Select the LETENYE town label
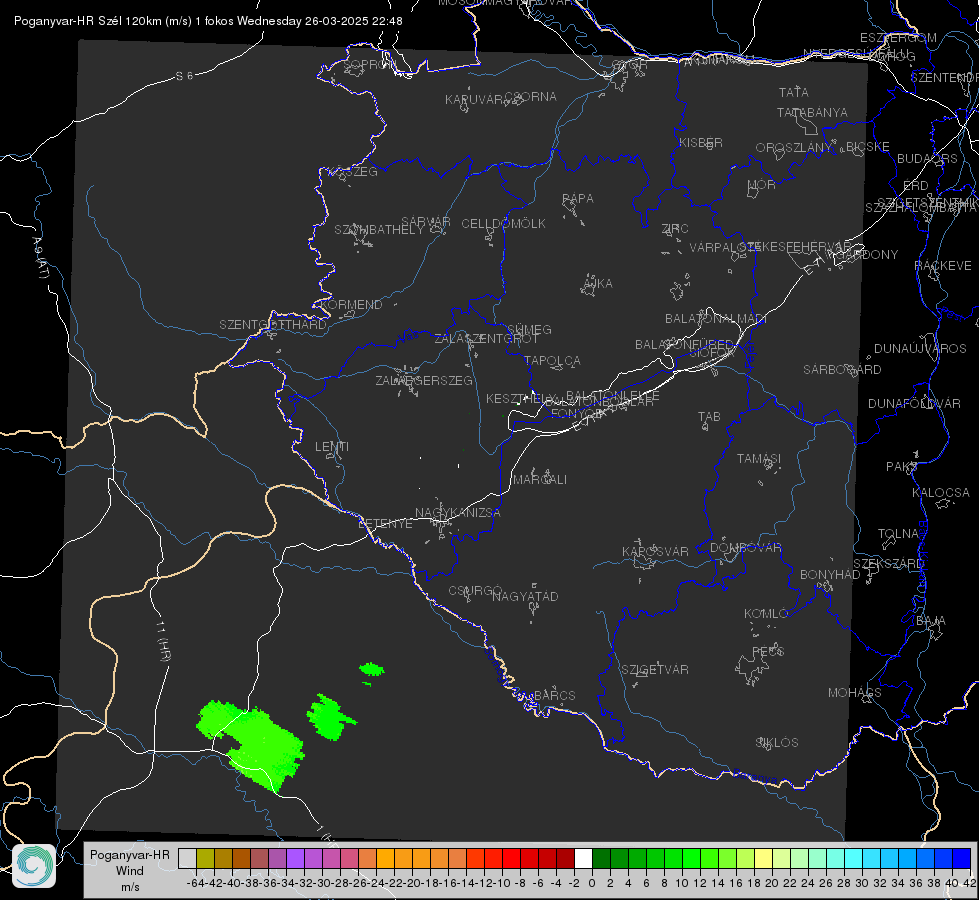Image resolution: width=979 pixels, height=900 pixels. [386, 524]
